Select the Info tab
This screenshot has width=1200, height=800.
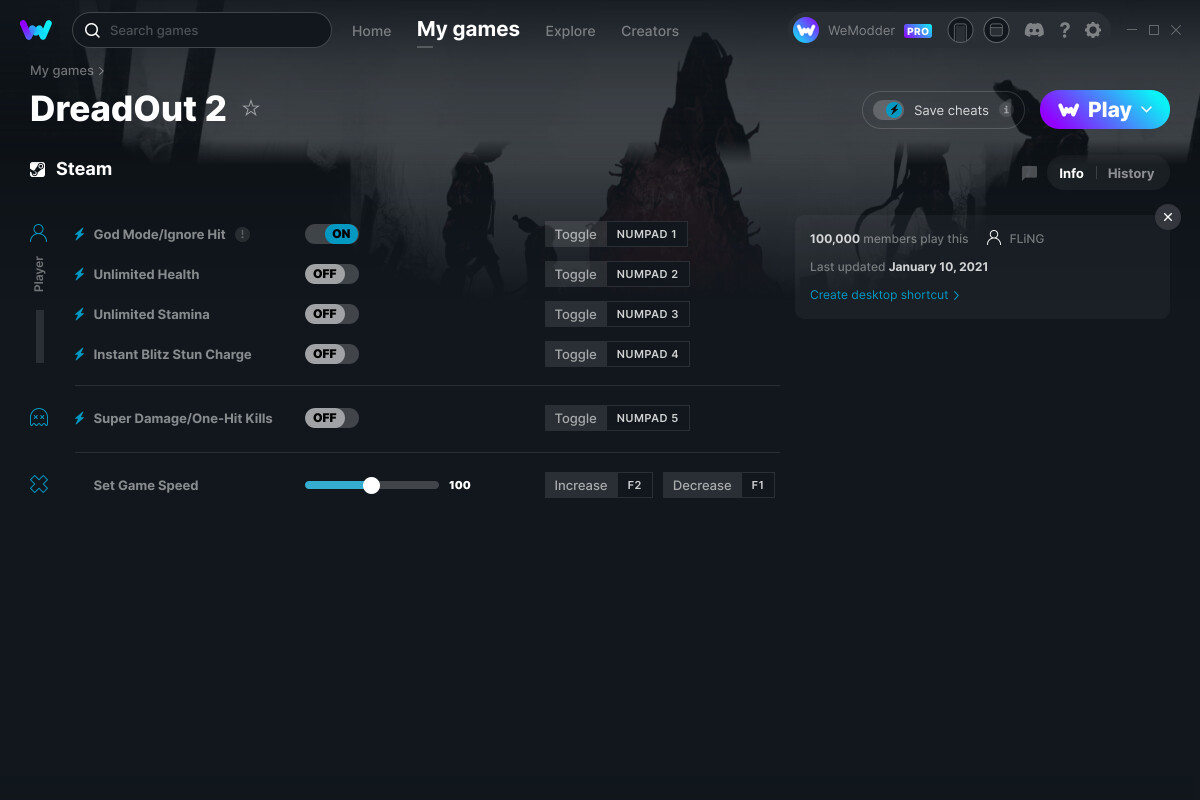coord(1071,173)
